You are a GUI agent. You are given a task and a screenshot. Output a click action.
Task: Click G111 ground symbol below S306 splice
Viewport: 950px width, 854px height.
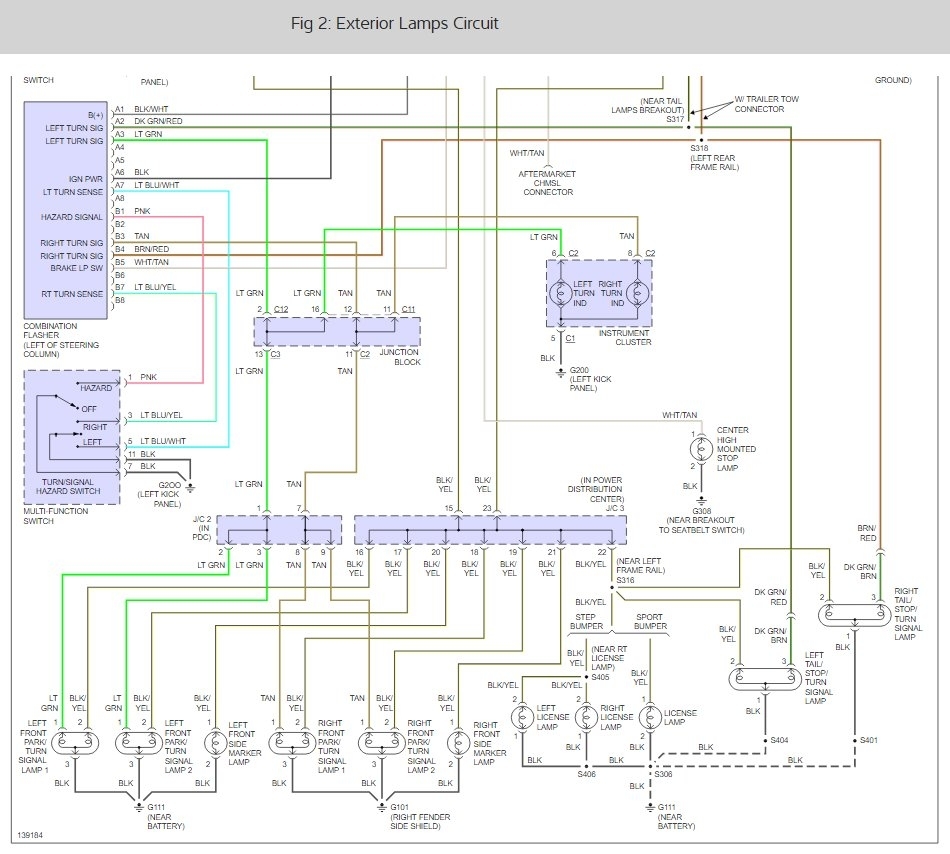(x=650, y=808)
